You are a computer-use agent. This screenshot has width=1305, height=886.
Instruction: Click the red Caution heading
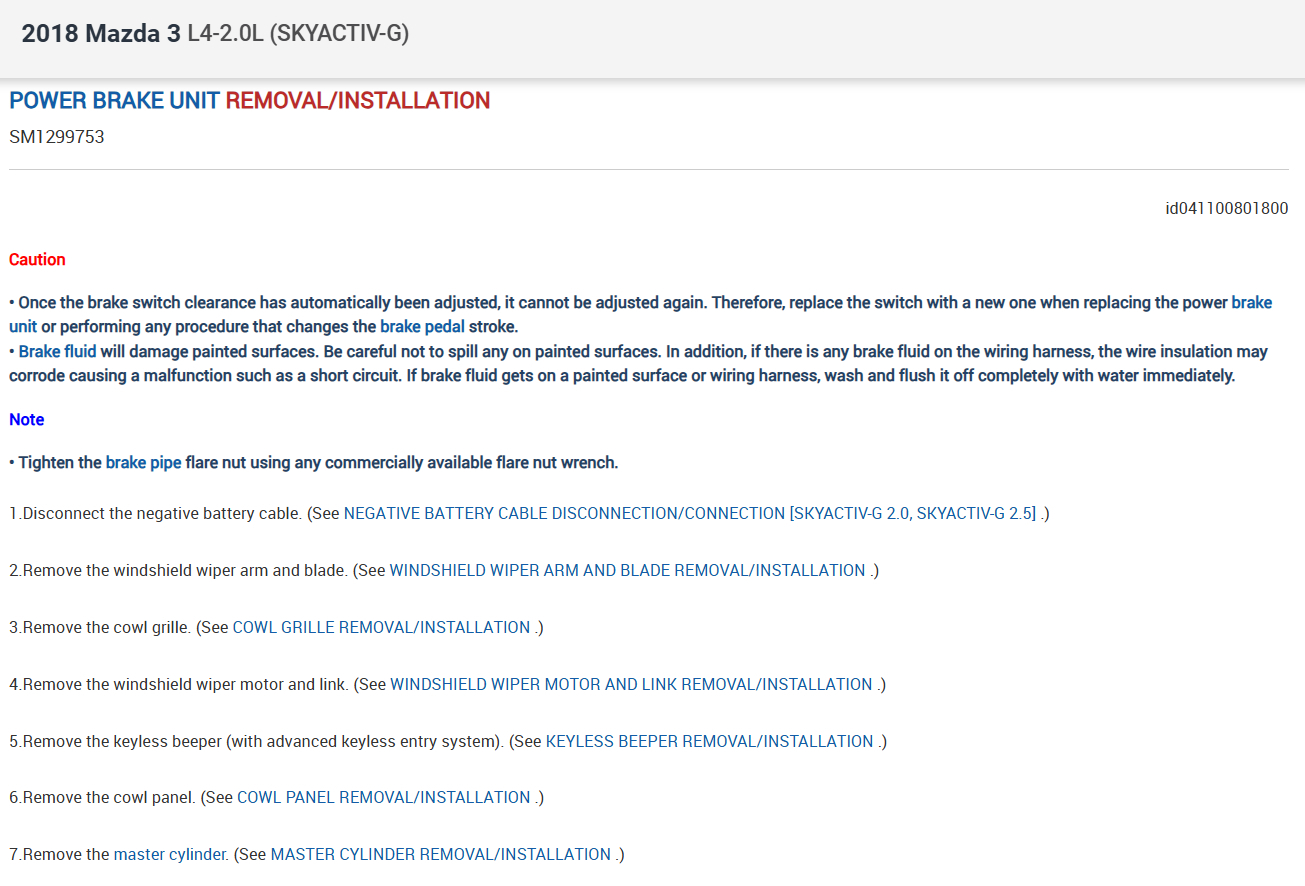click(37, 259)
